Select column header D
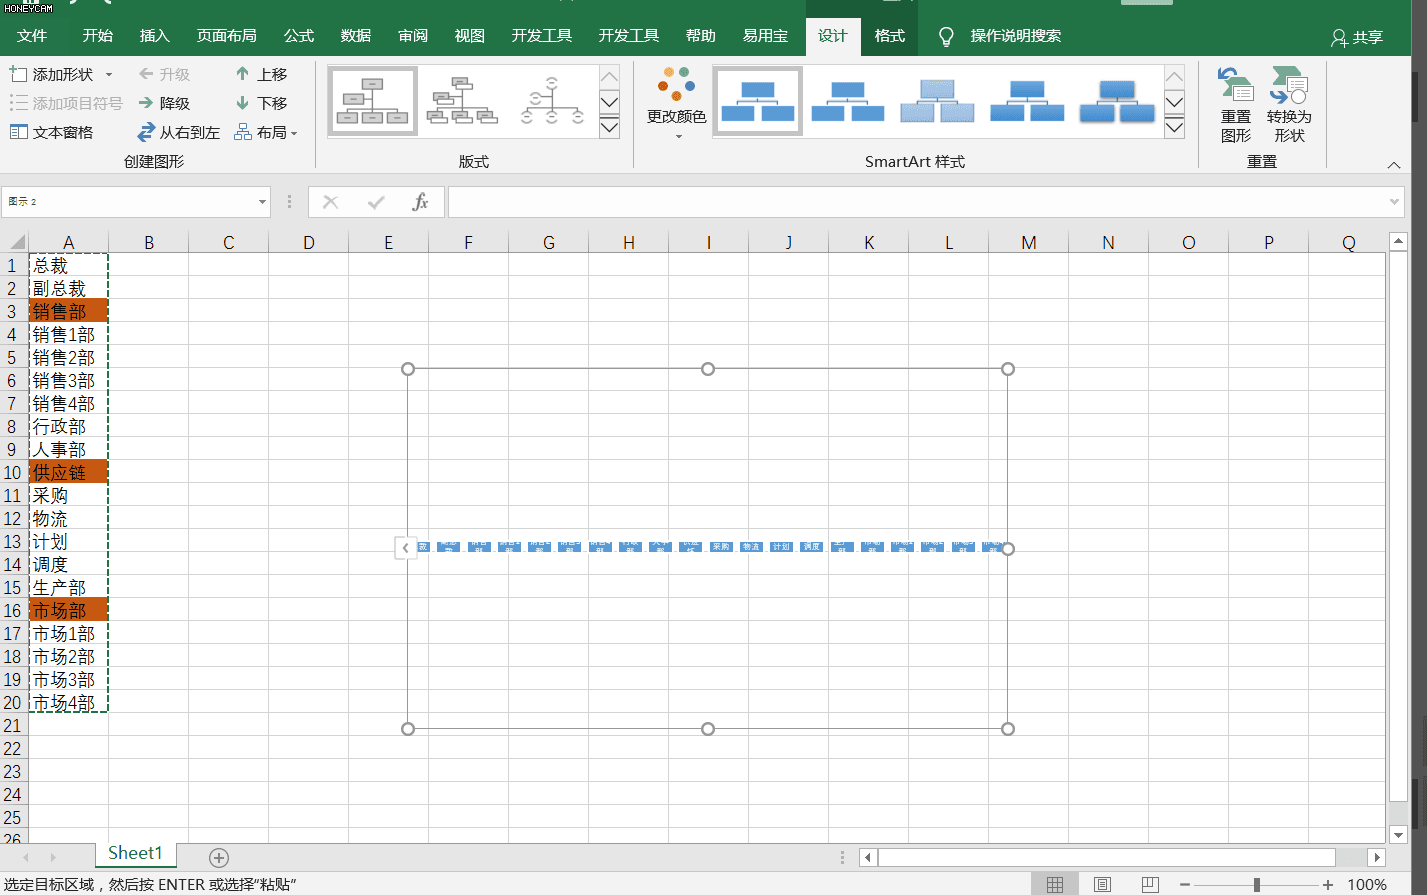 pos(309,242)
